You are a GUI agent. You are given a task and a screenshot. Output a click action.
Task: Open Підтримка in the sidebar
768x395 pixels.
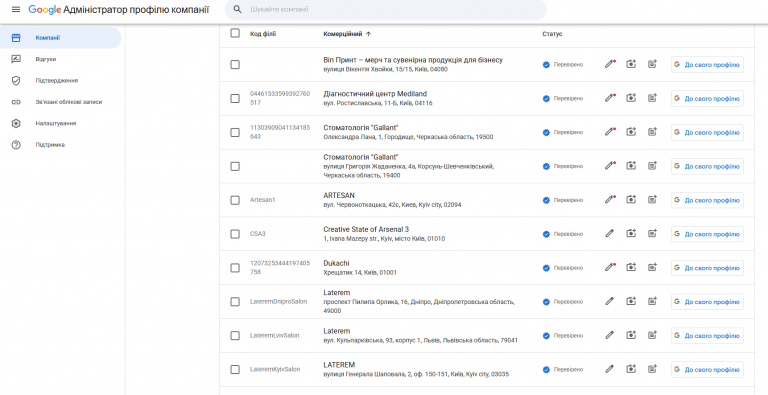(60, 145)
